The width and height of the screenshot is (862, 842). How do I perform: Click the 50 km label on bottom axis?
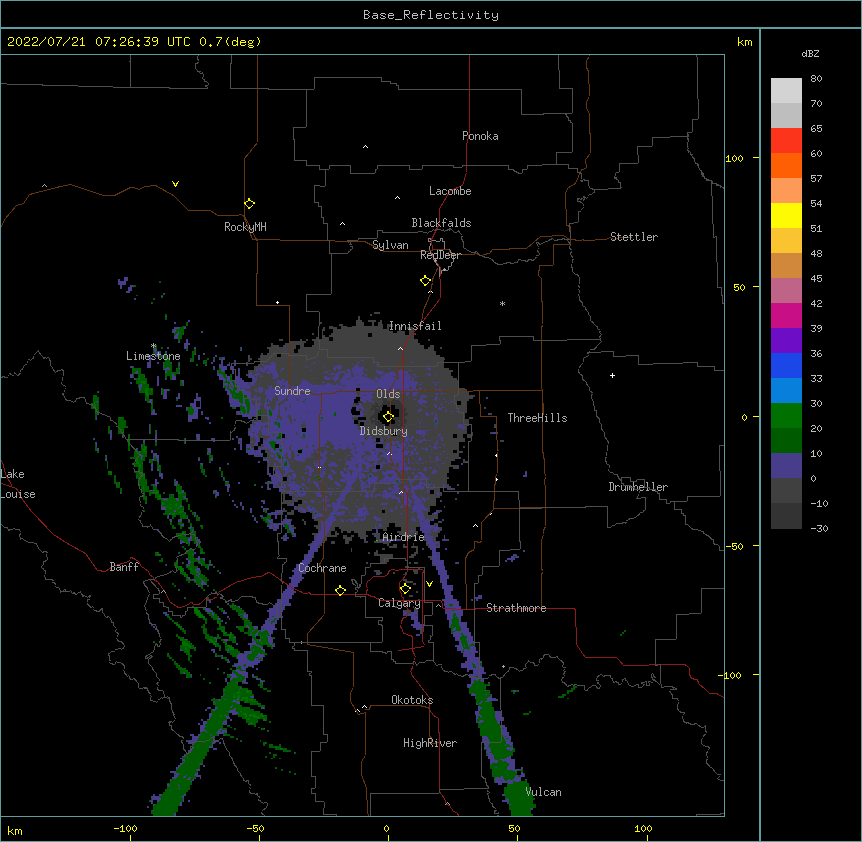(514, 828)
